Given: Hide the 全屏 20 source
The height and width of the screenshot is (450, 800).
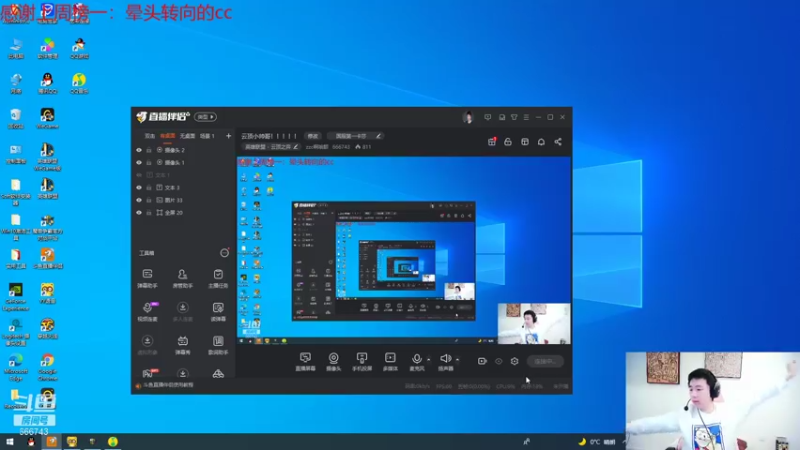Looking at the screenshot, I should point(139,213).
